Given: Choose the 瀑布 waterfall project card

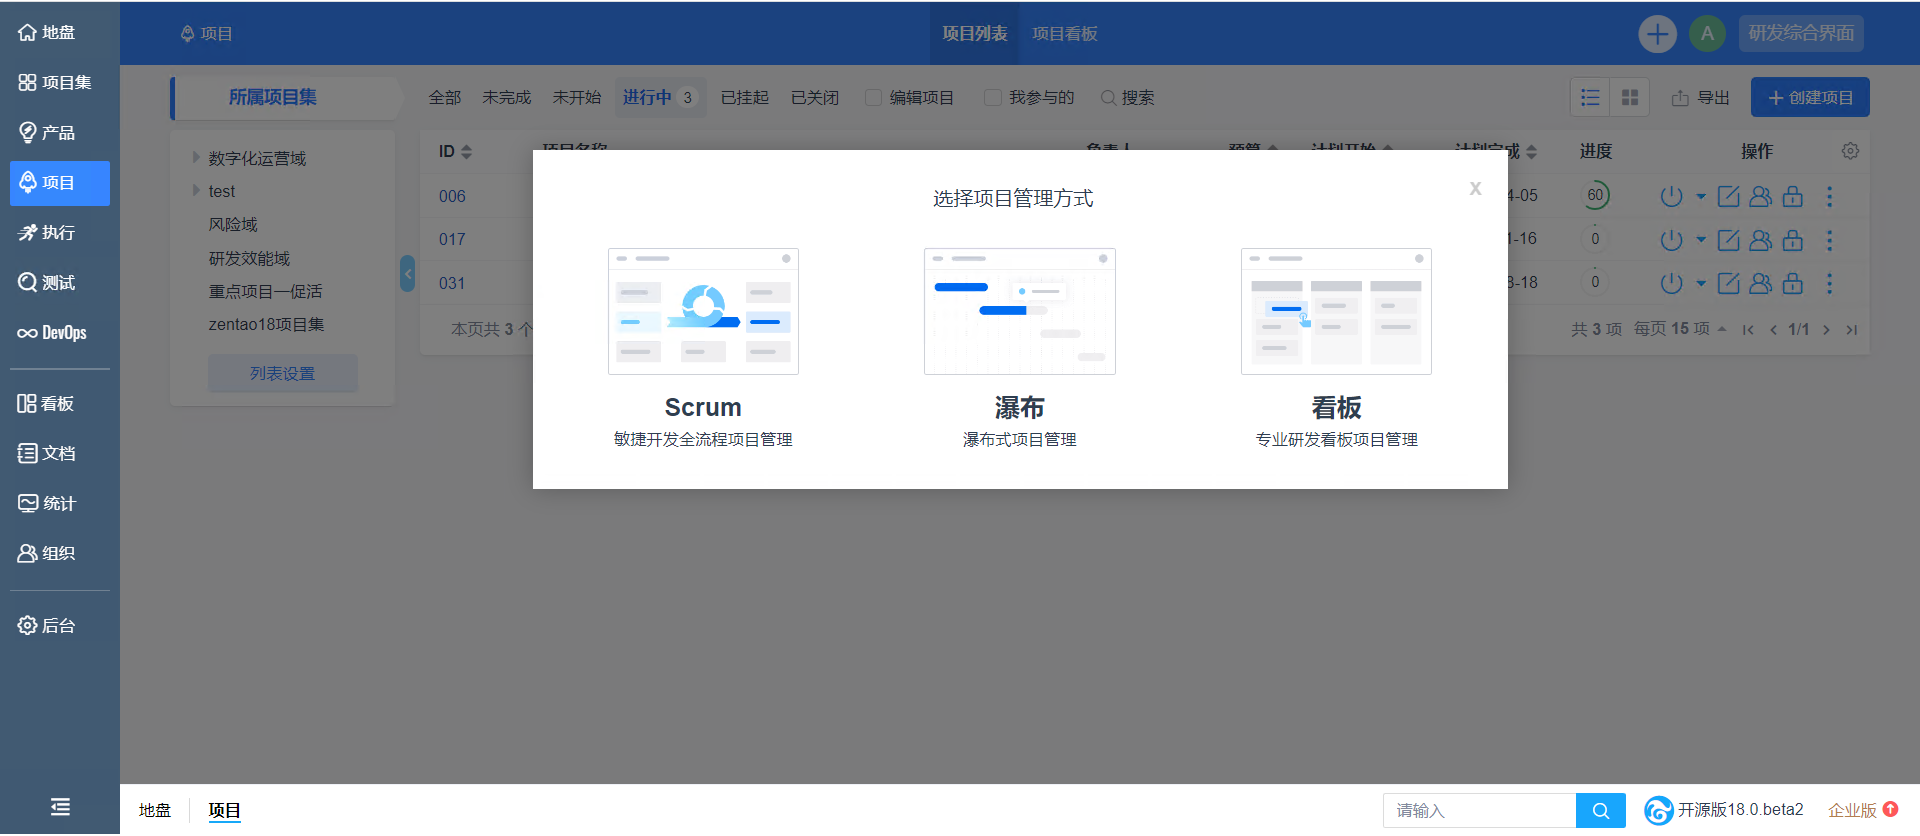Looking at the screenshot, I should 1019,348.
